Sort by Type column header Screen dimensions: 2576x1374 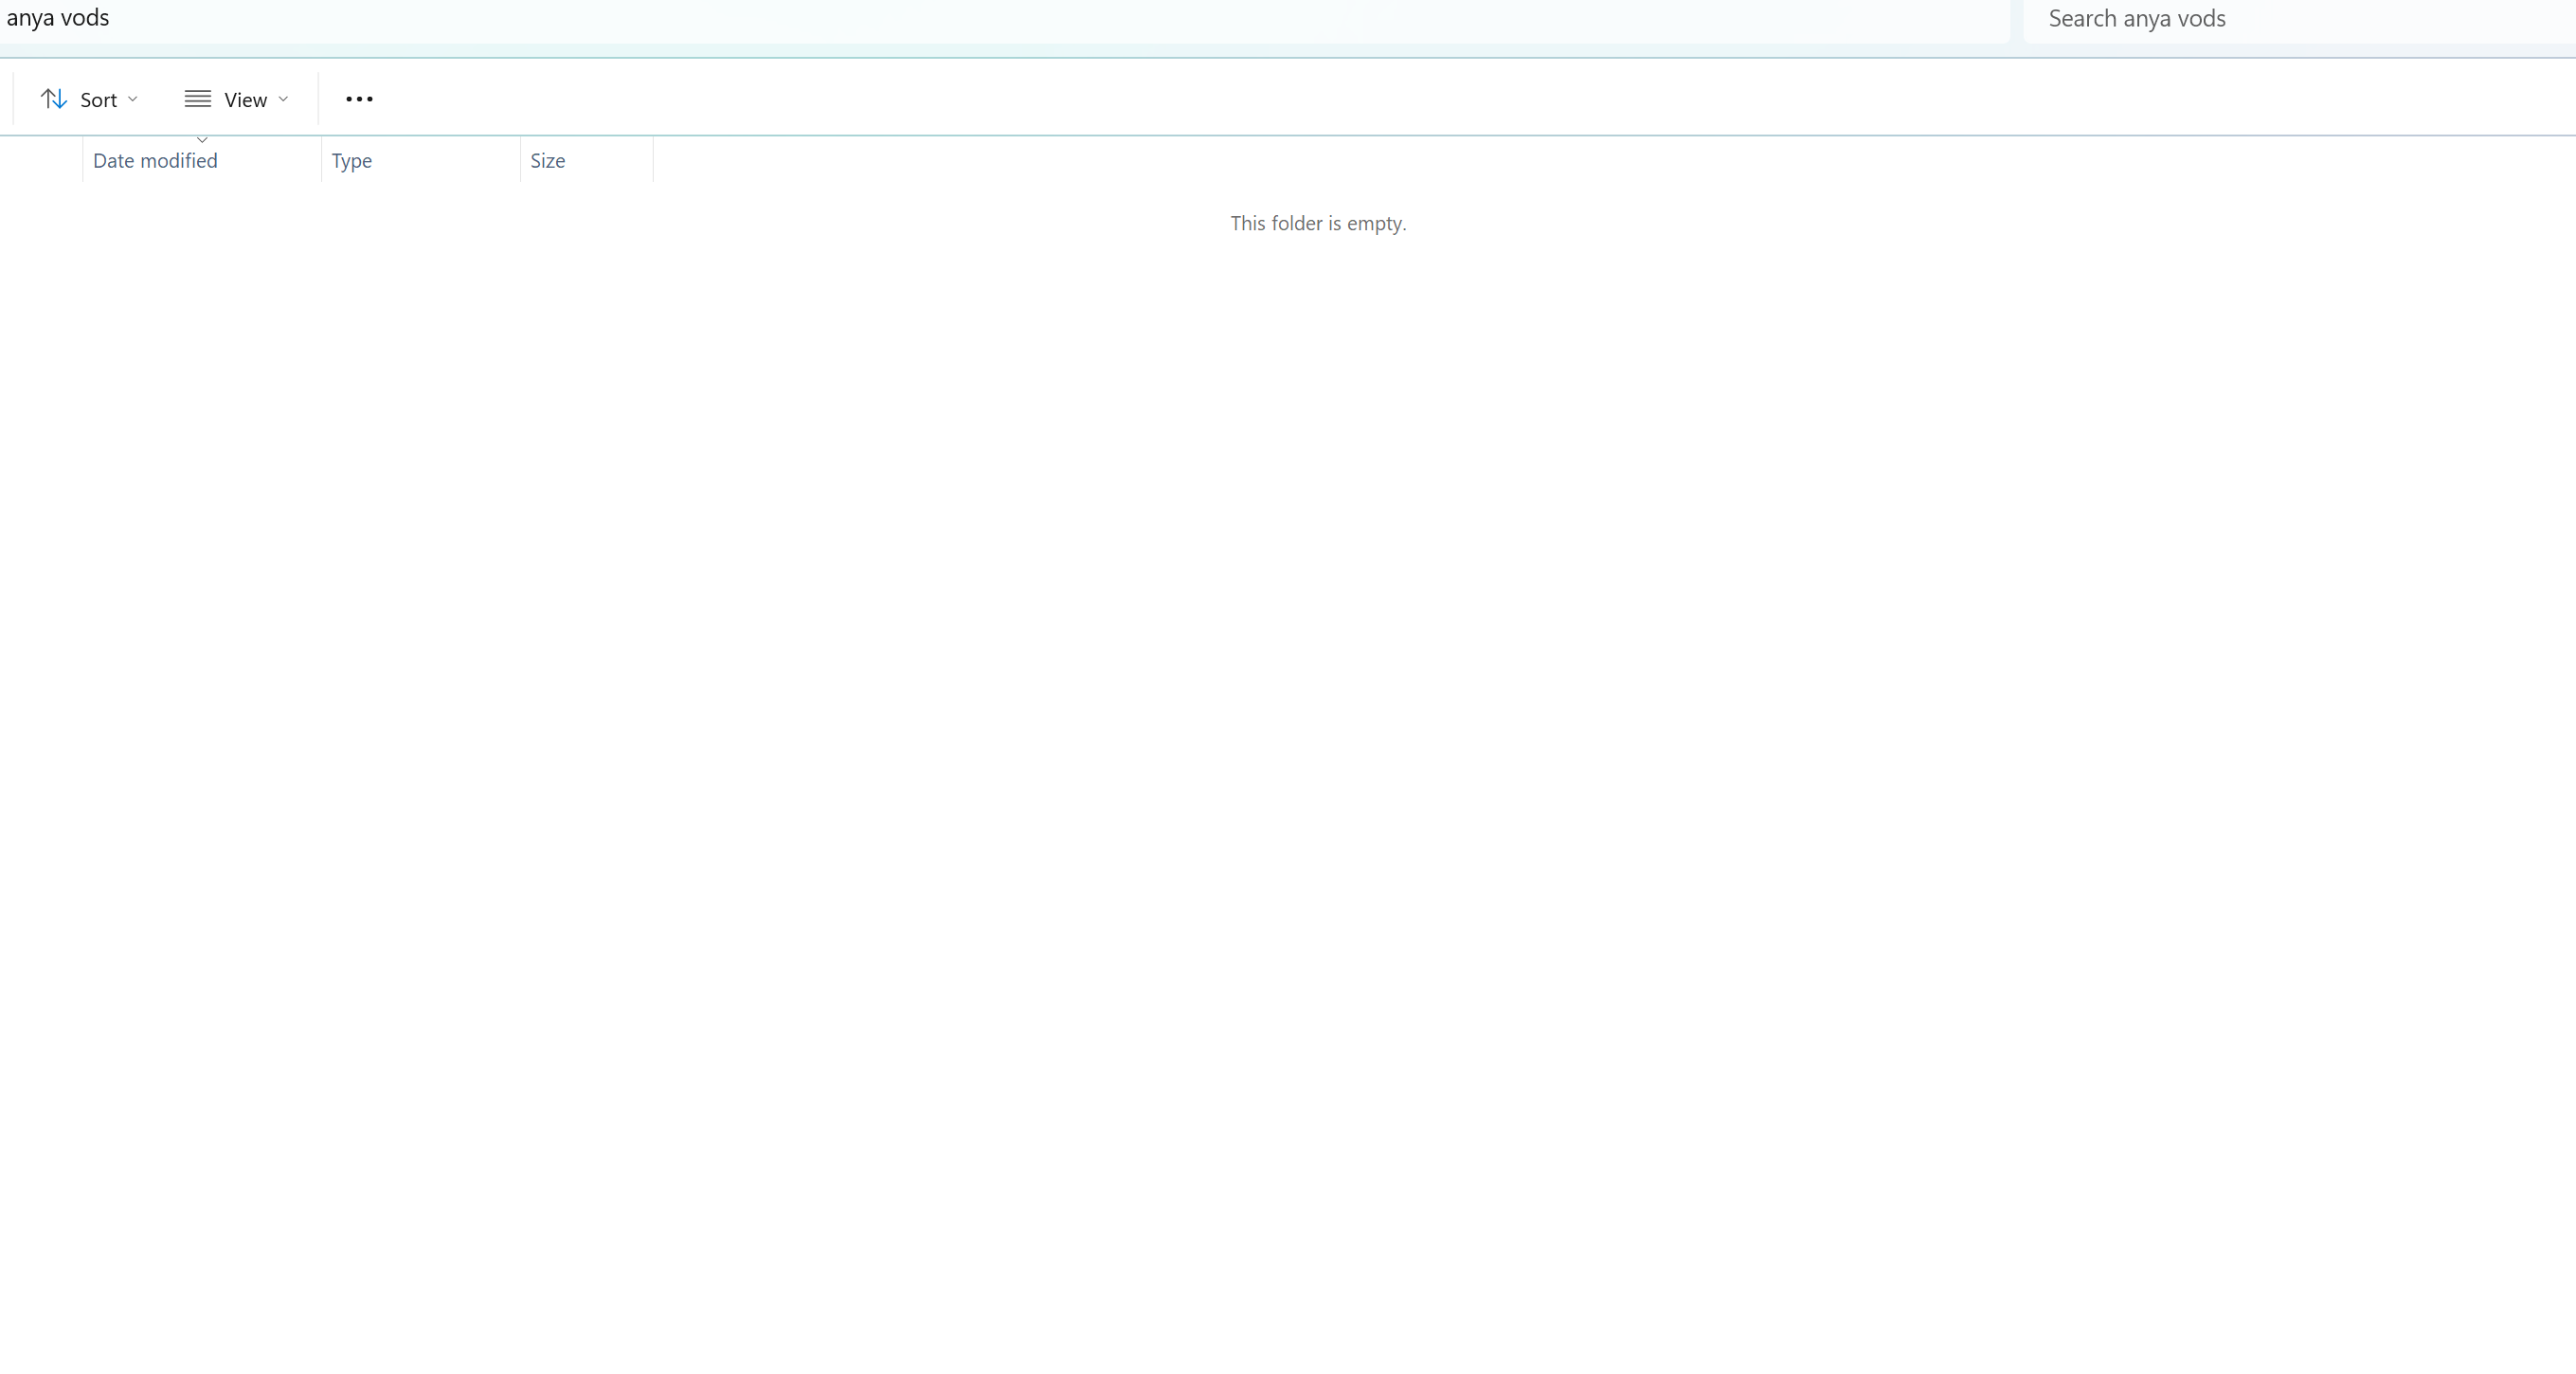pyautogui.click(x=421, y=160)
